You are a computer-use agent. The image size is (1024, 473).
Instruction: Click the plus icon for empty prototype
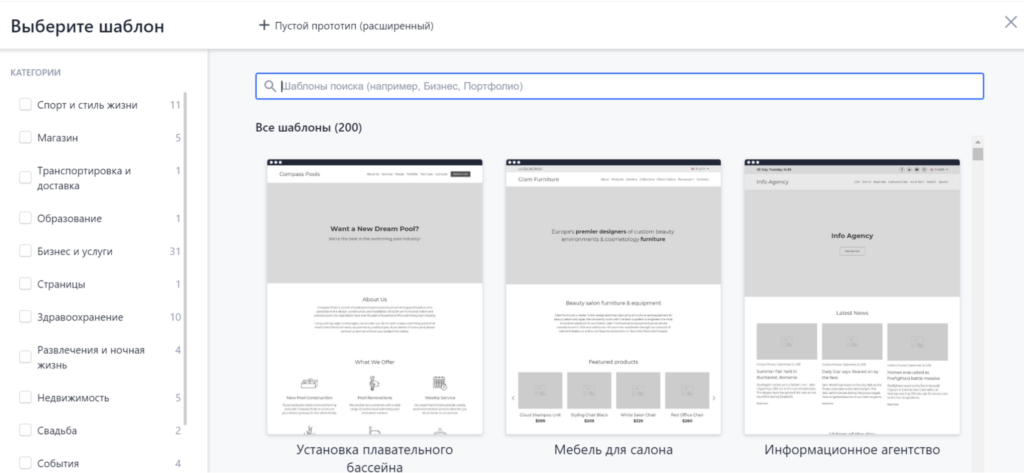tap(264, 25)
